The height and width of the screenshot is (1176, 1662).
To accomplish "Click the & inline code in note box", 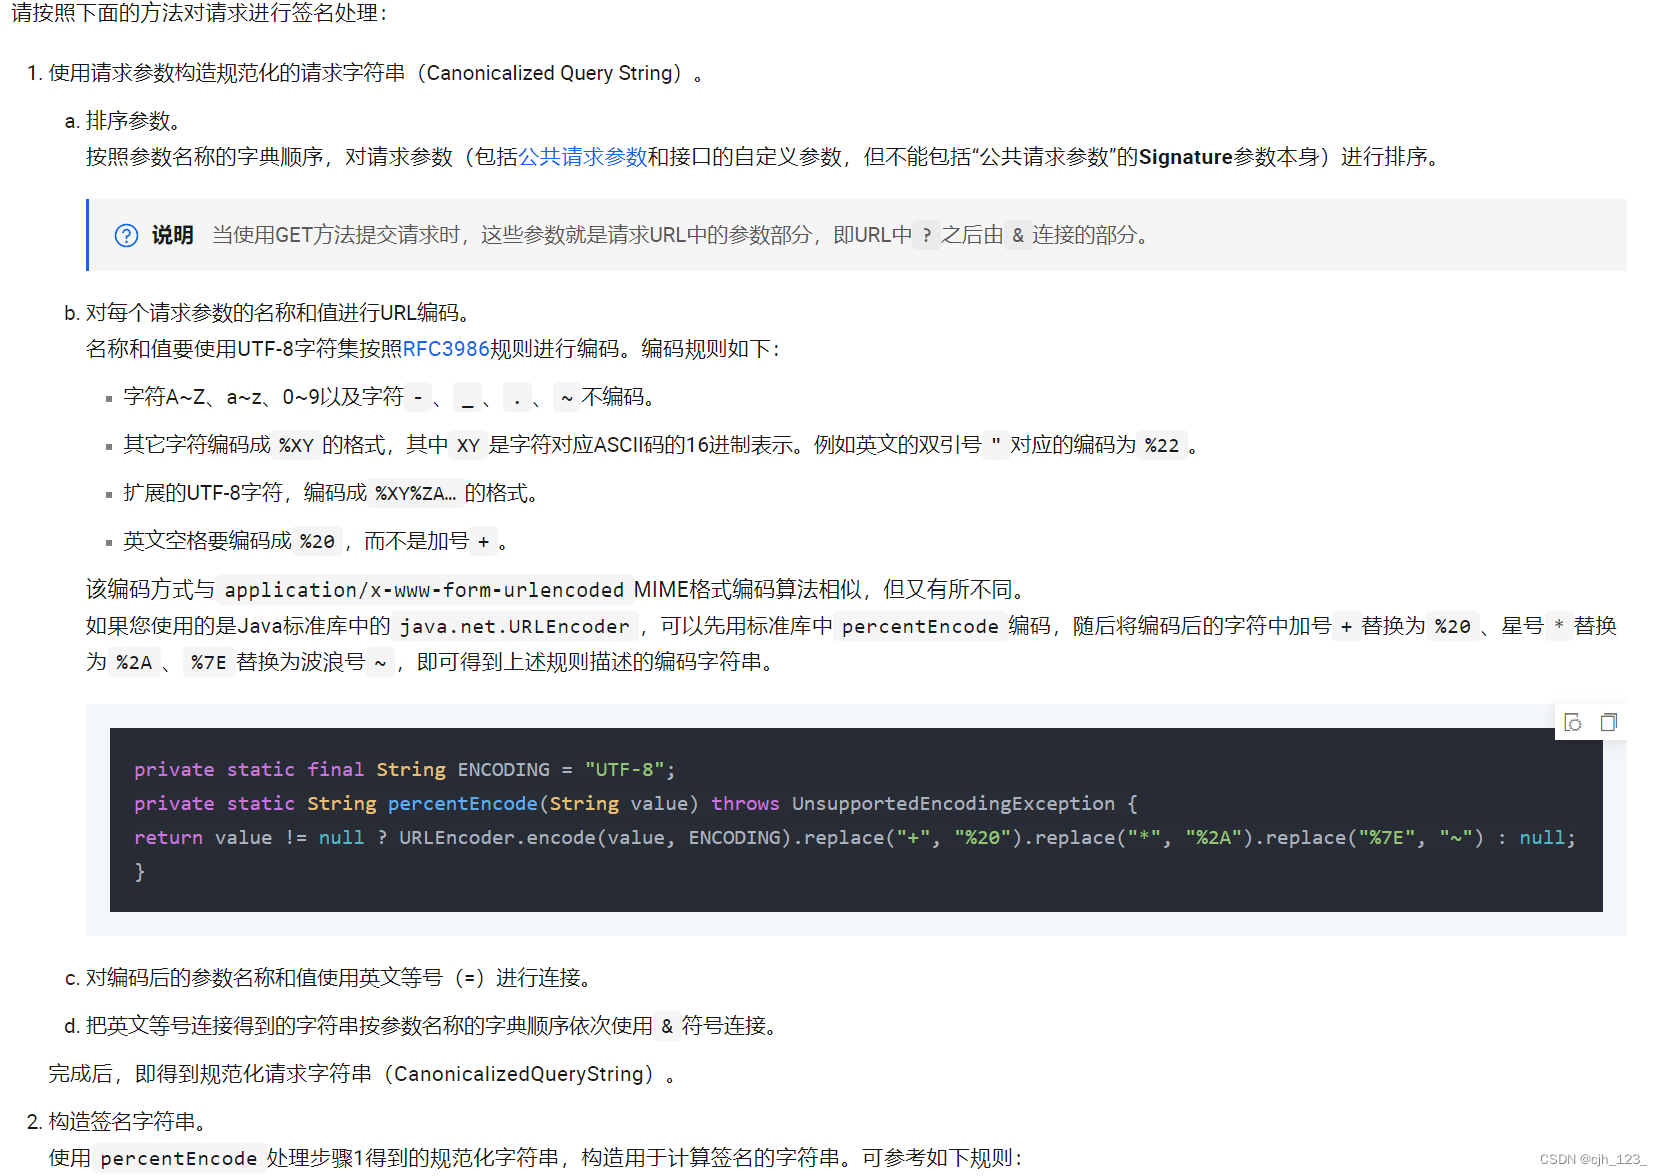I will pos(1018,235).
